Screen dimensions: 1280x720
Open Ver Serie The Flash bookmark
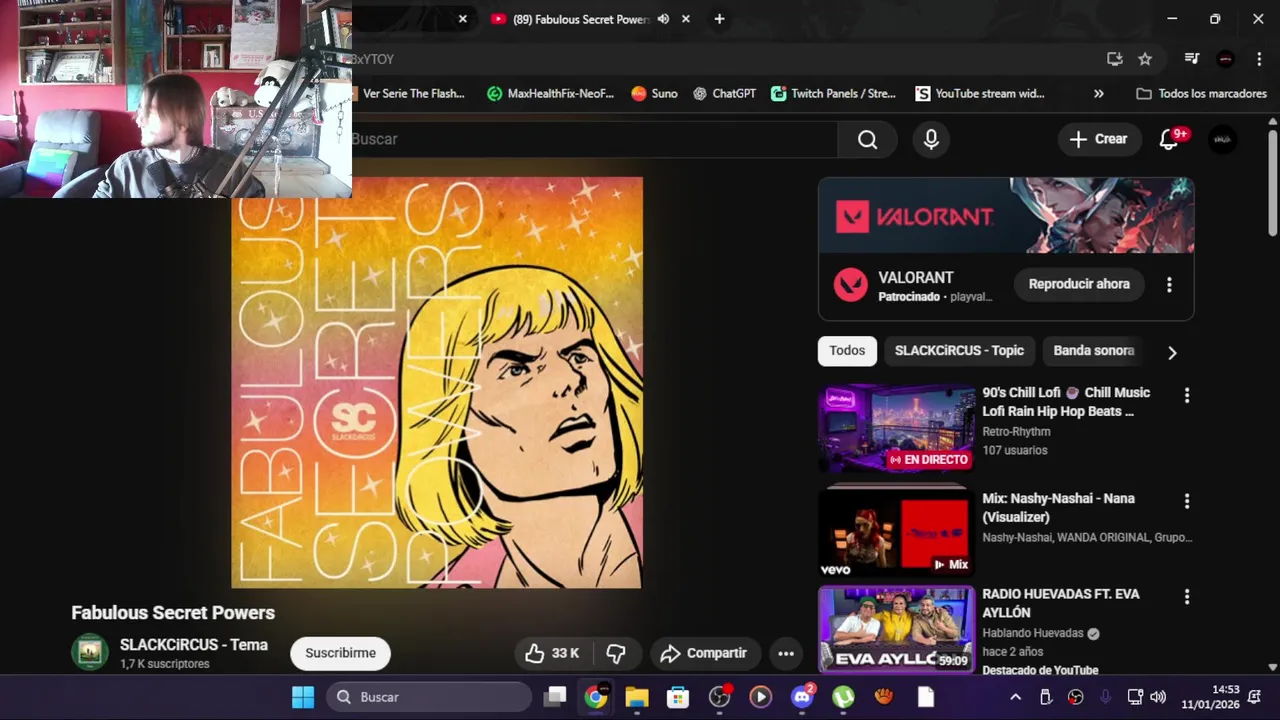point(412,94)
